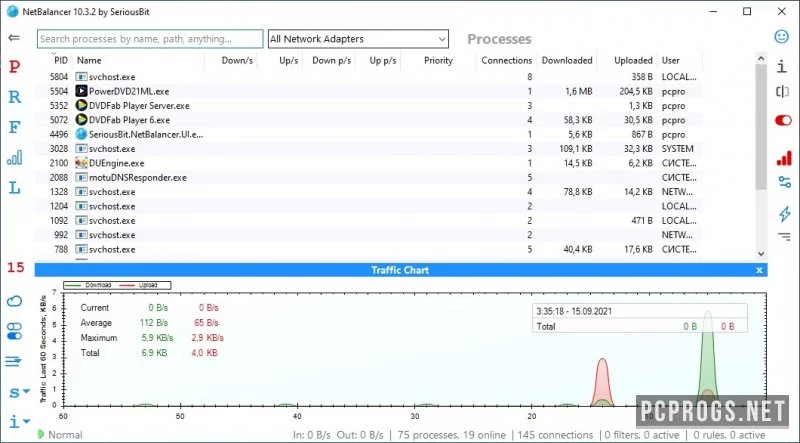Sort by PID column header
Image resolution: width=800 pixels, height=443 pixels.
[61, 60]
